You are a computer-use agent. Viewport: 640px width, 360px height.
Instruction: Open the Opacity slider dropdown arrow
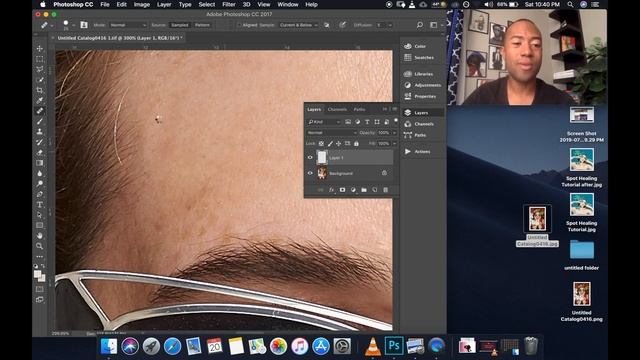[x=394, y=133]
